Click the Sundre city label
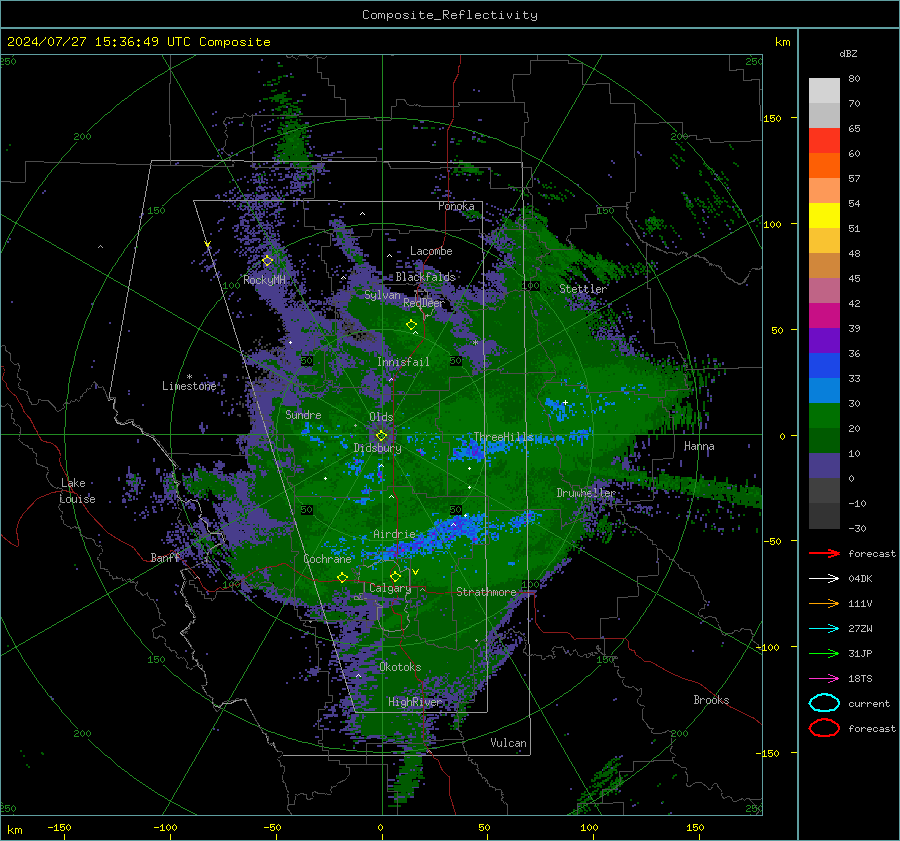Screen dimensions: 900x841 [x=303, y=414]
